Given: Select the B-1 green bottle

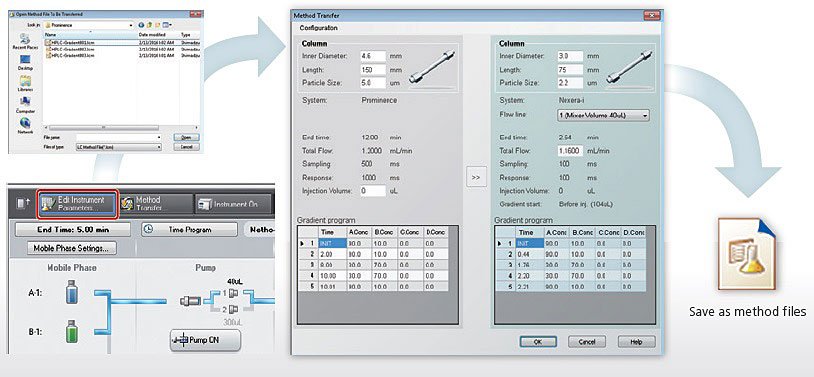Looking at the screenshot, I should pyautogui.click(x=72, y=331).
